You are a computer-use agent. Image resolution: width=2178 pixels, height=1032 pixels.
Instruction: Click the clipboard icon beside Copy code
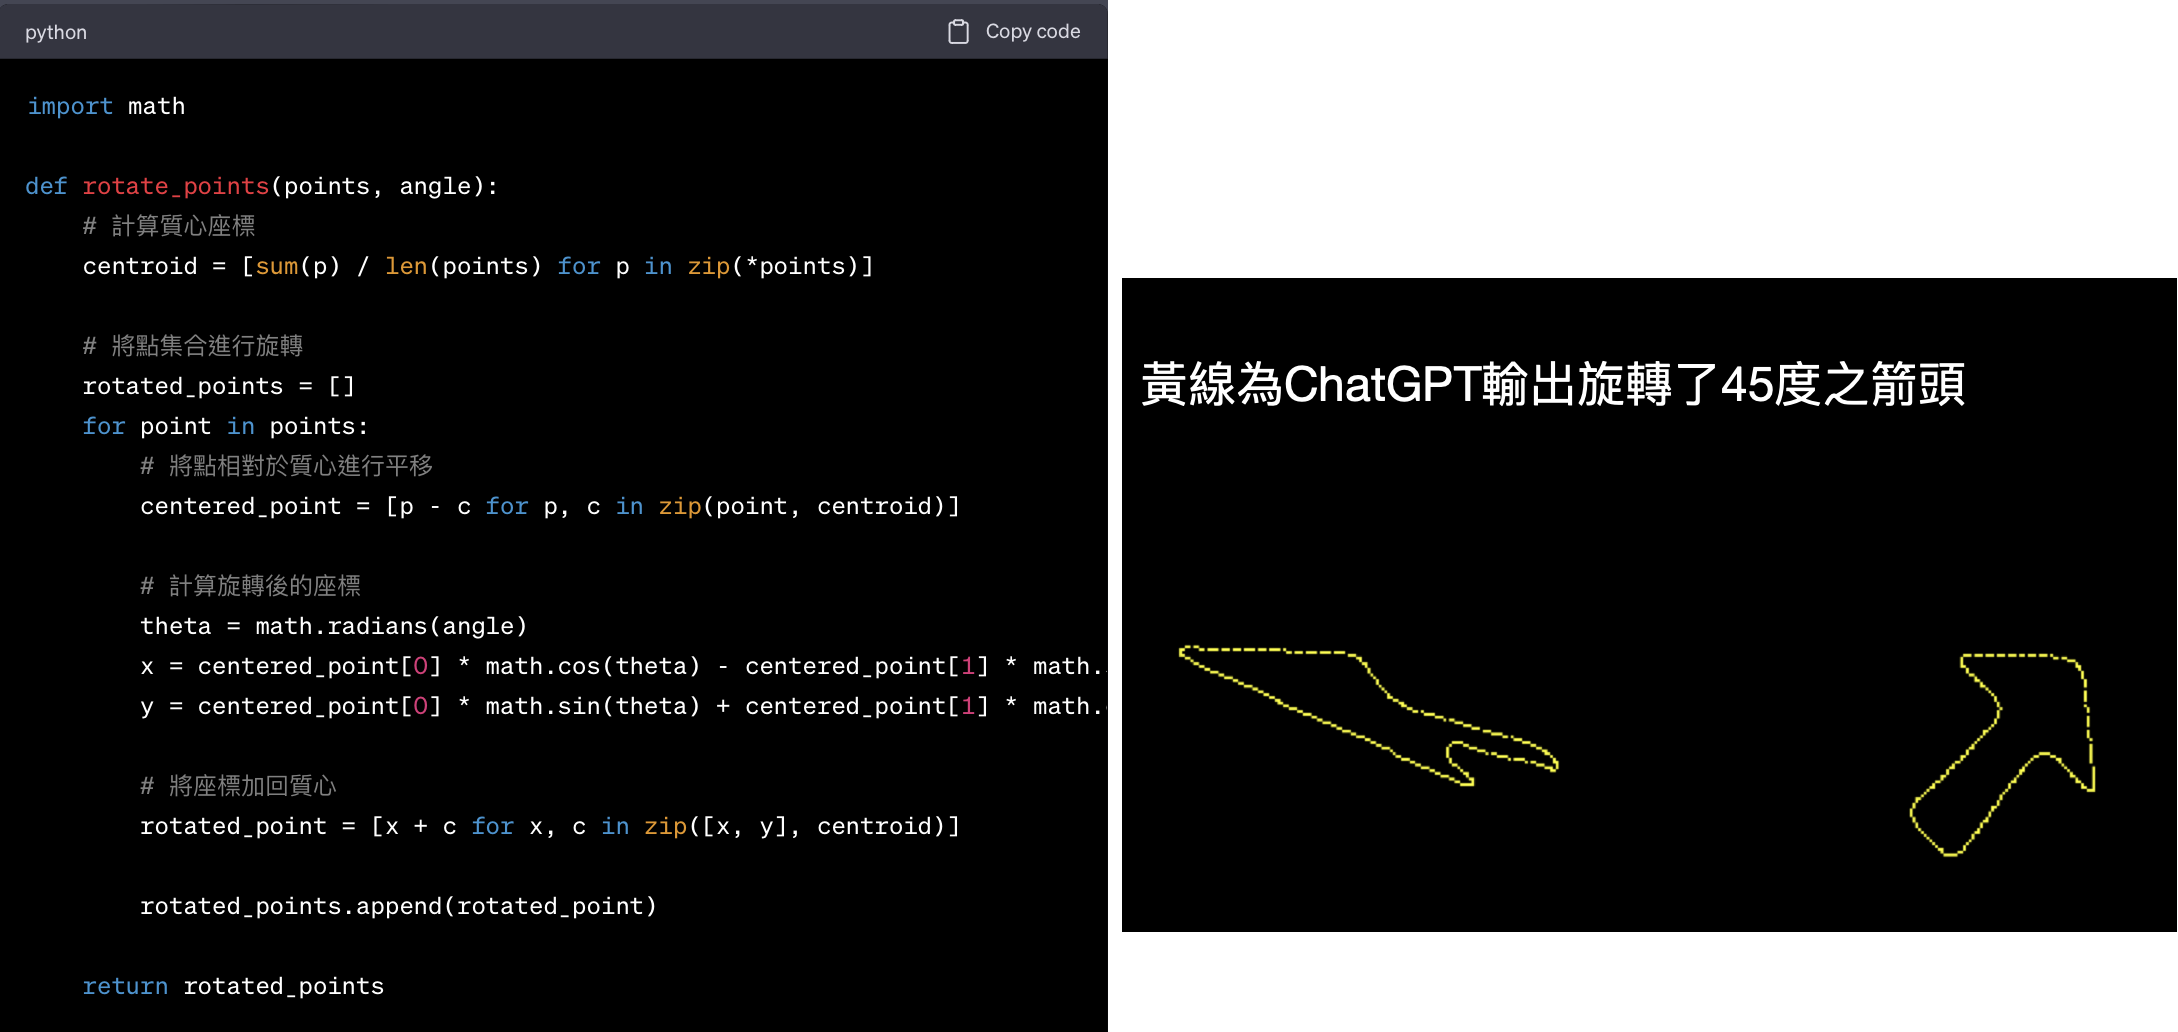tap(958, 32)
